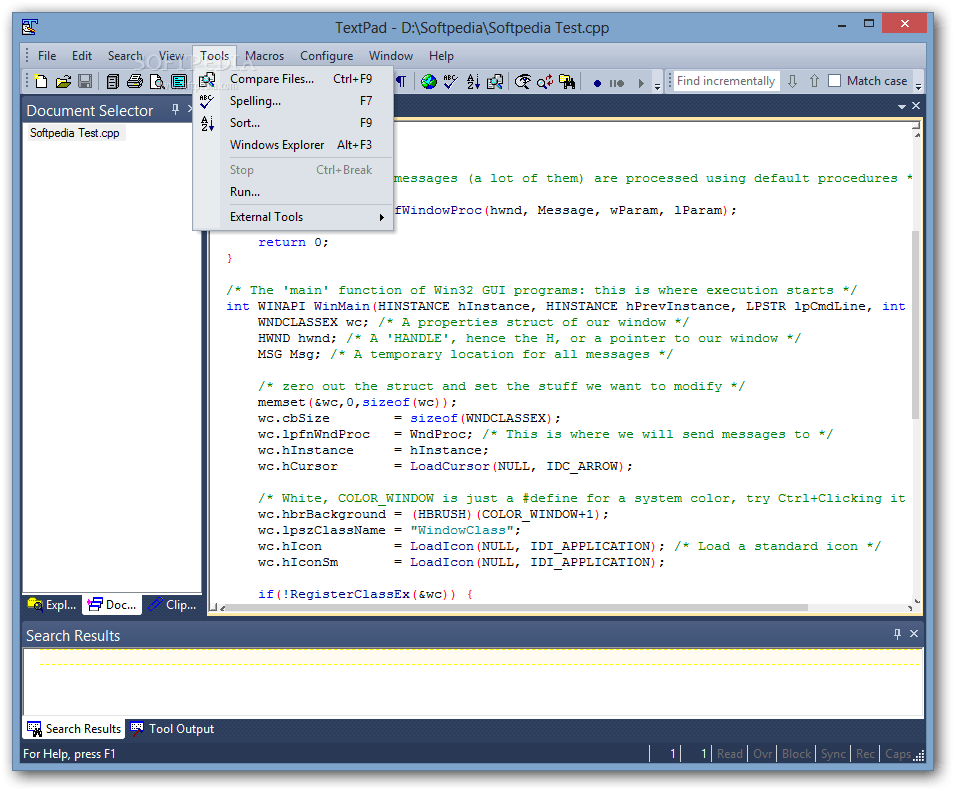The image size is (954, 791).
Task: Select the Search Results bottom tab
Action: [74, 729]
